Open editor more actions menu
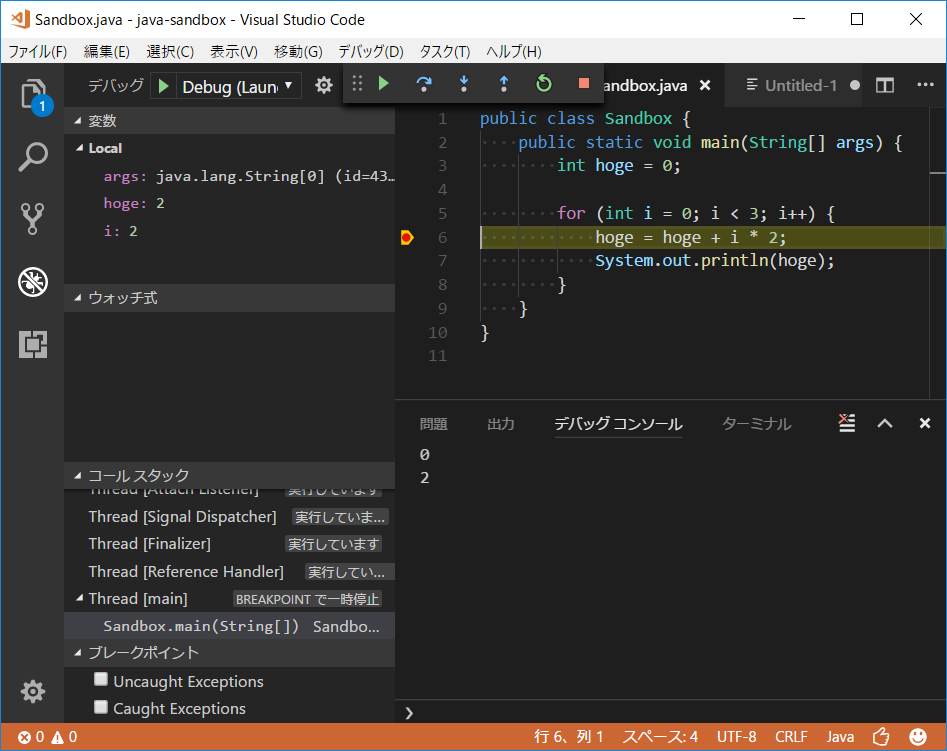 click(x=925, y=85)
